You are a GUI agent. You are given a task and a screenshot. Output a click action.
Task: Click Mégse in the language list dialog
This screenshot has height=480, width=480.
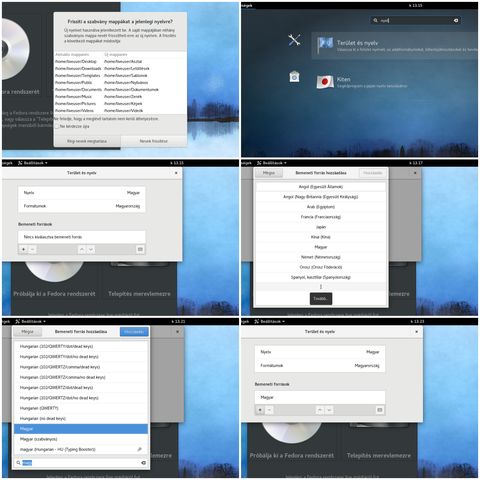click(x=269, y=173)
